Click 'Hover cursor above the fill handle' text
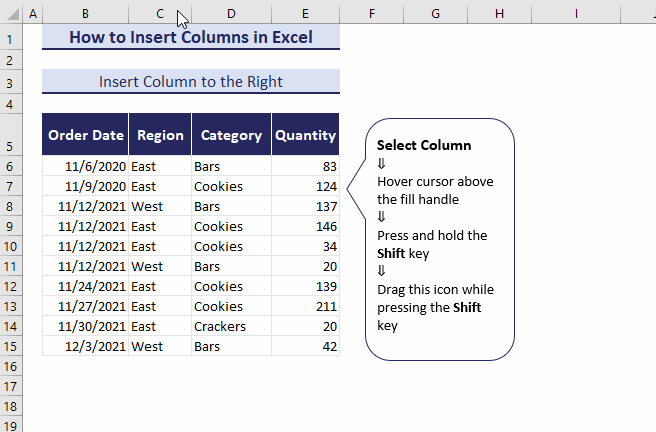Screen dimensions: 656x432 (x=435, y=190)
